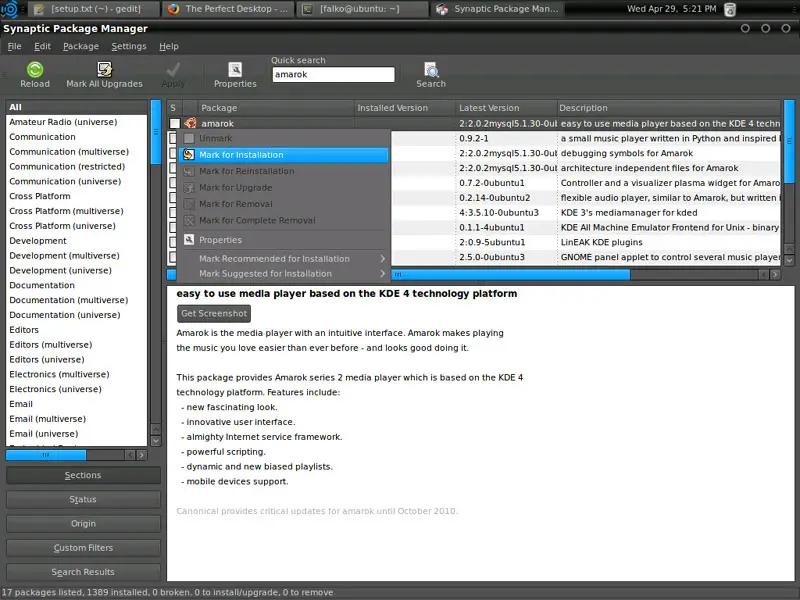Click the Ubuntu logo beside amarok package
Image resolution: width=800 pixels, height=600 pixels.
pos(190,123)
